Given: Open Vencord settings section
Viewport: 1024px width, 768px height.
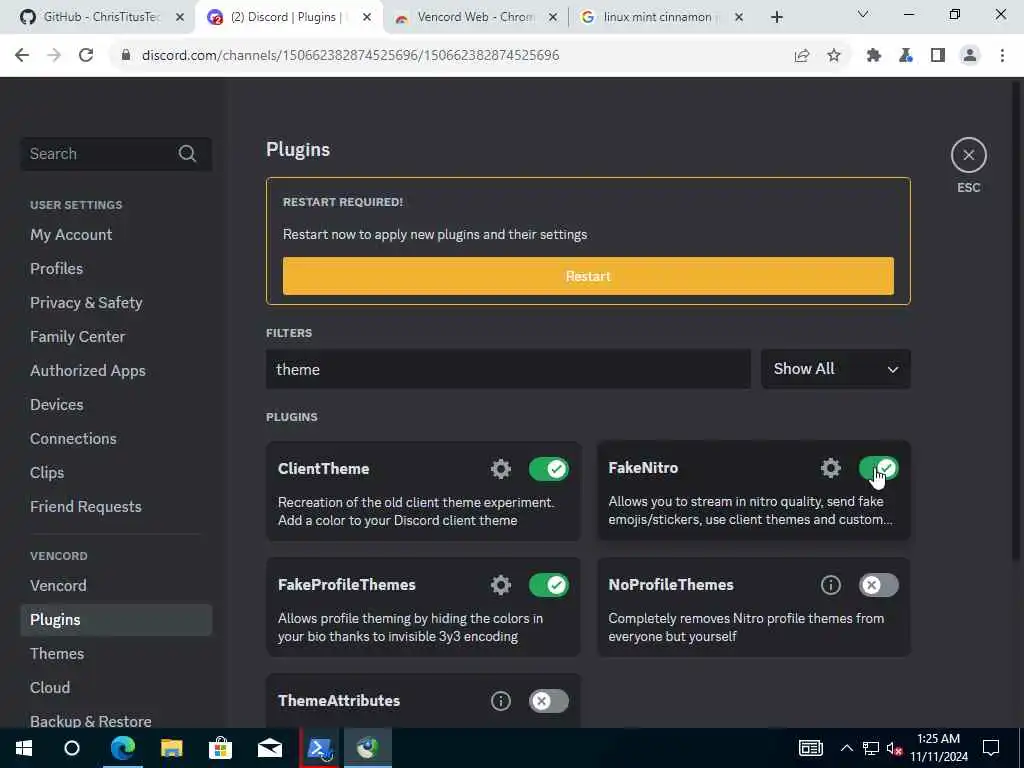Looking at the screenshot, I should tap(58, 585).
